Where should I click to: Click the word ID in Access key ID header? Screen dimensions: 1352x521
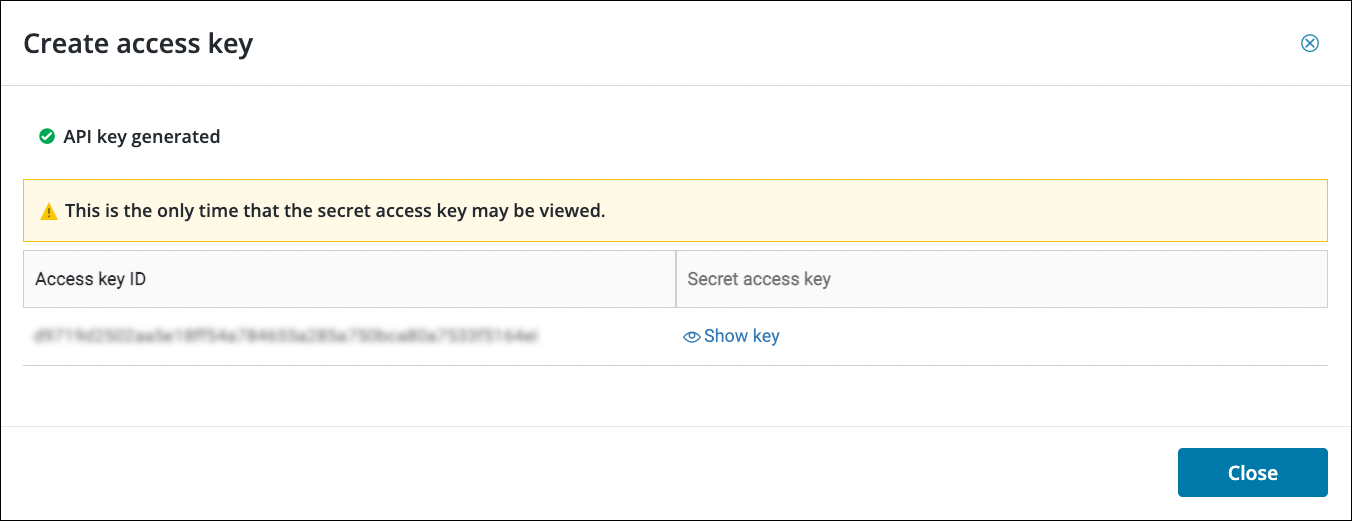pyautogui.click(x=137, y=279)
